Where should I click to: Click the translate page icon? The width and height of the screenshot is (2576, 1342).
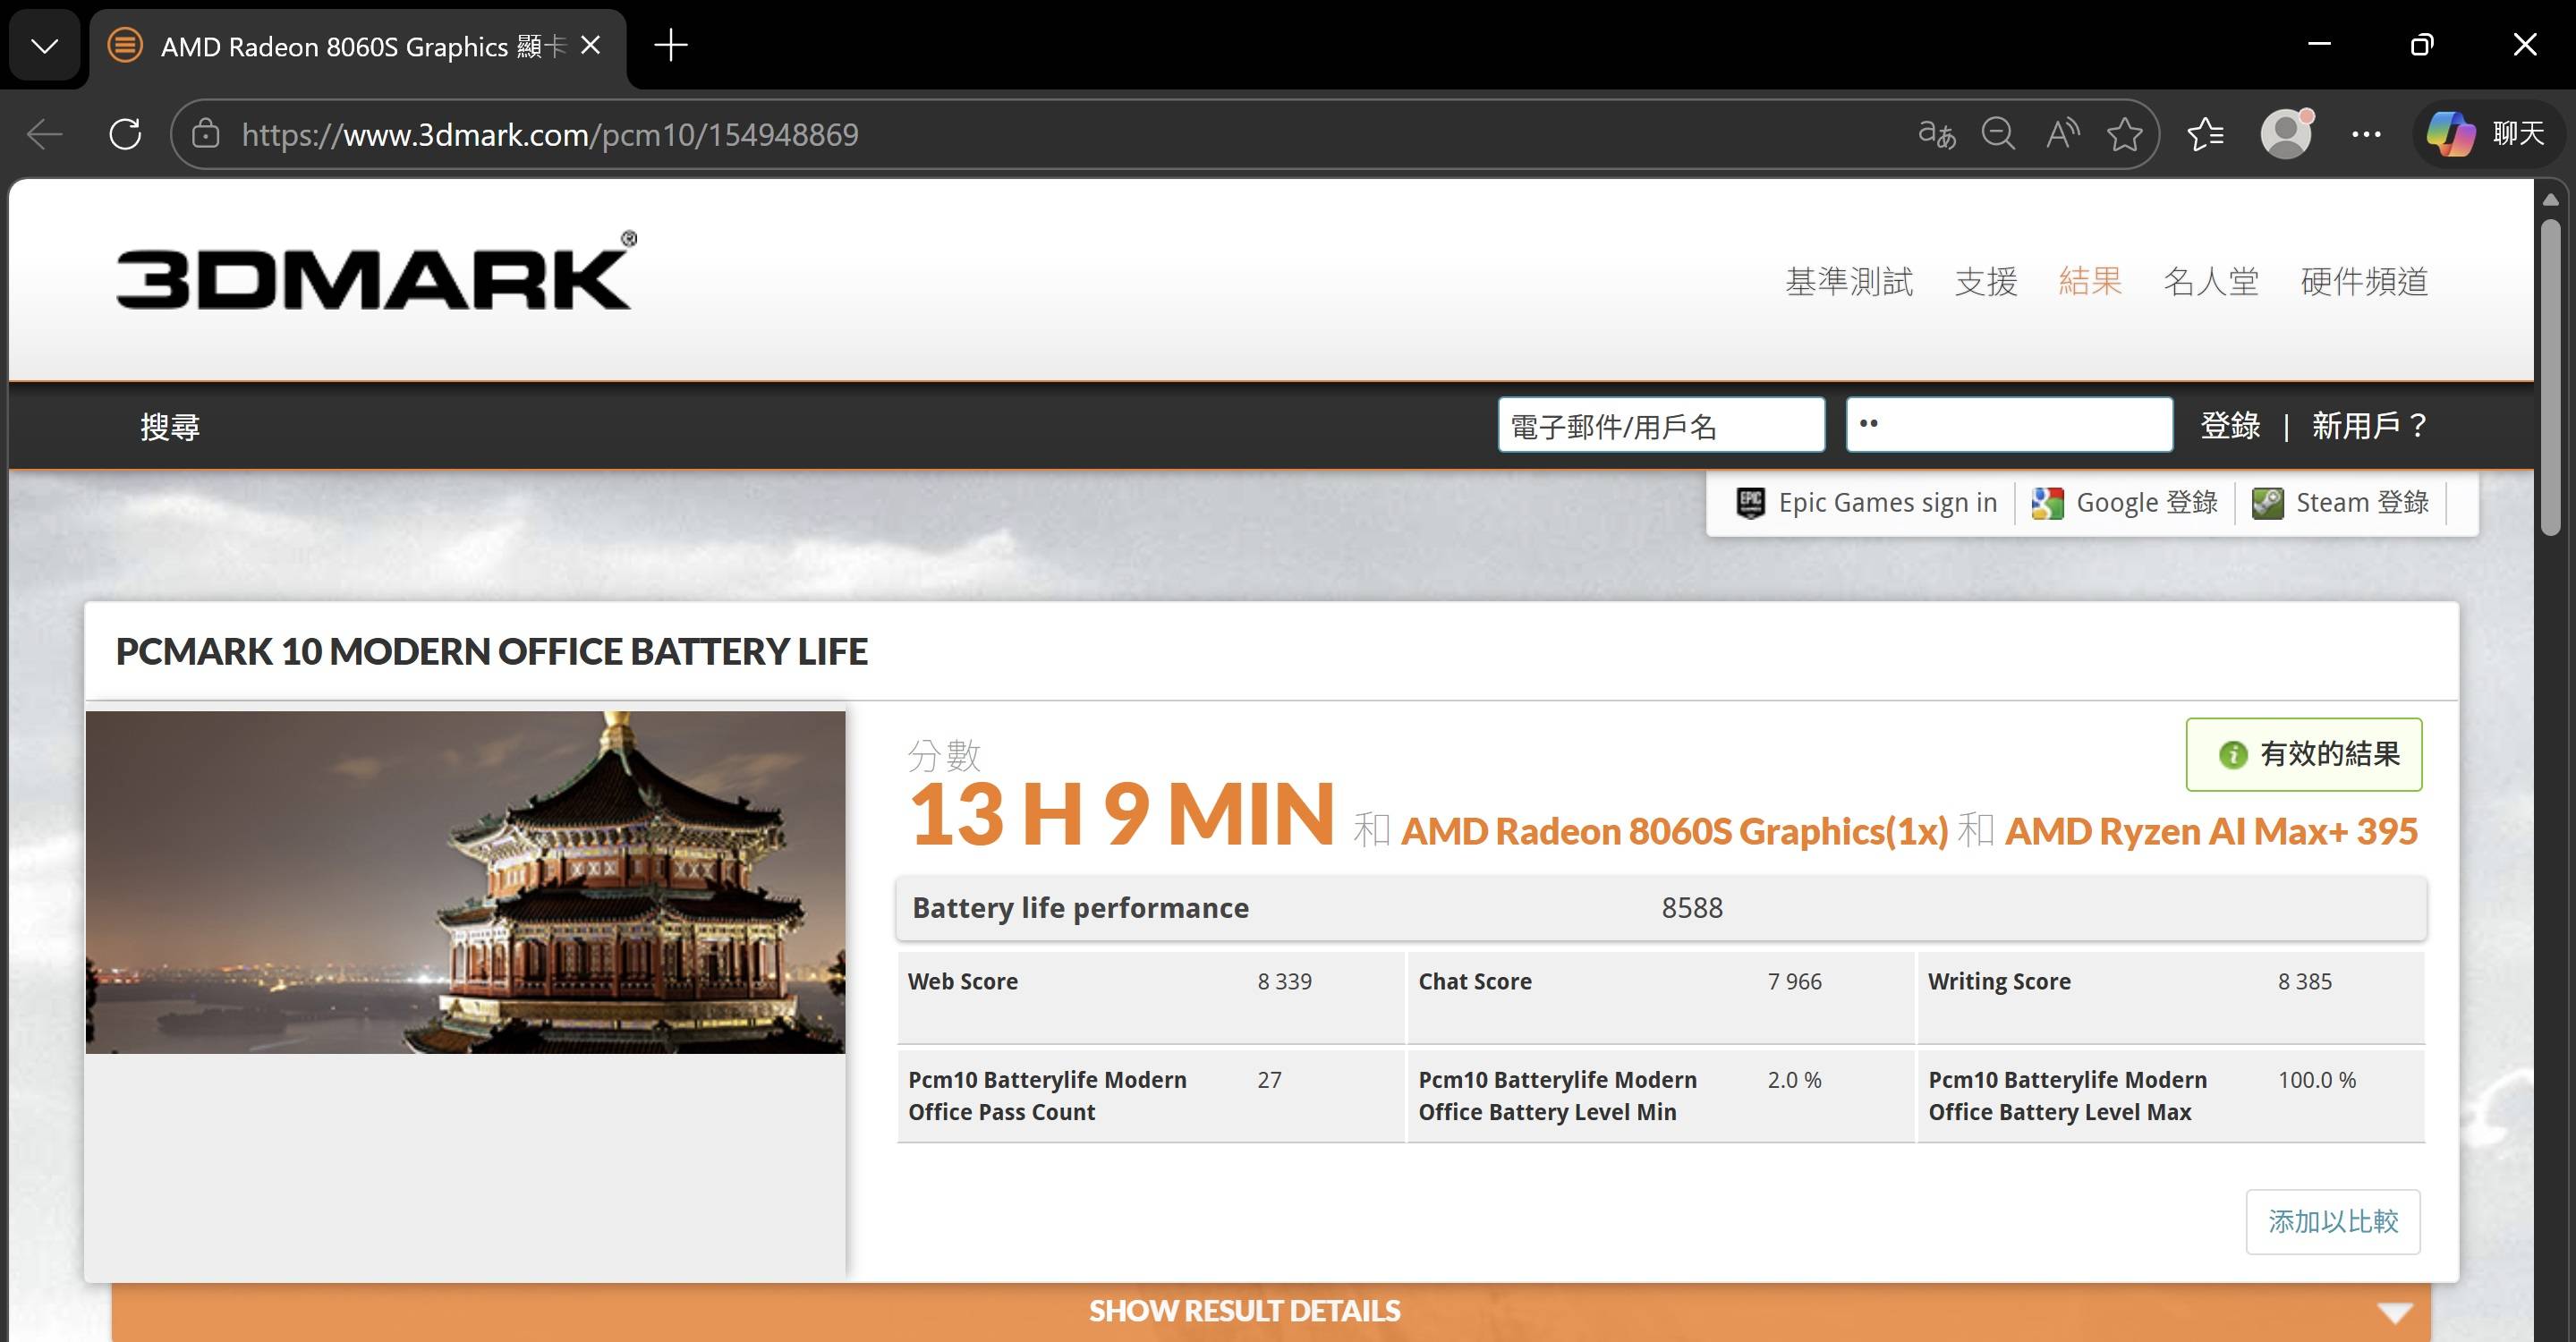click(1936, 134)
